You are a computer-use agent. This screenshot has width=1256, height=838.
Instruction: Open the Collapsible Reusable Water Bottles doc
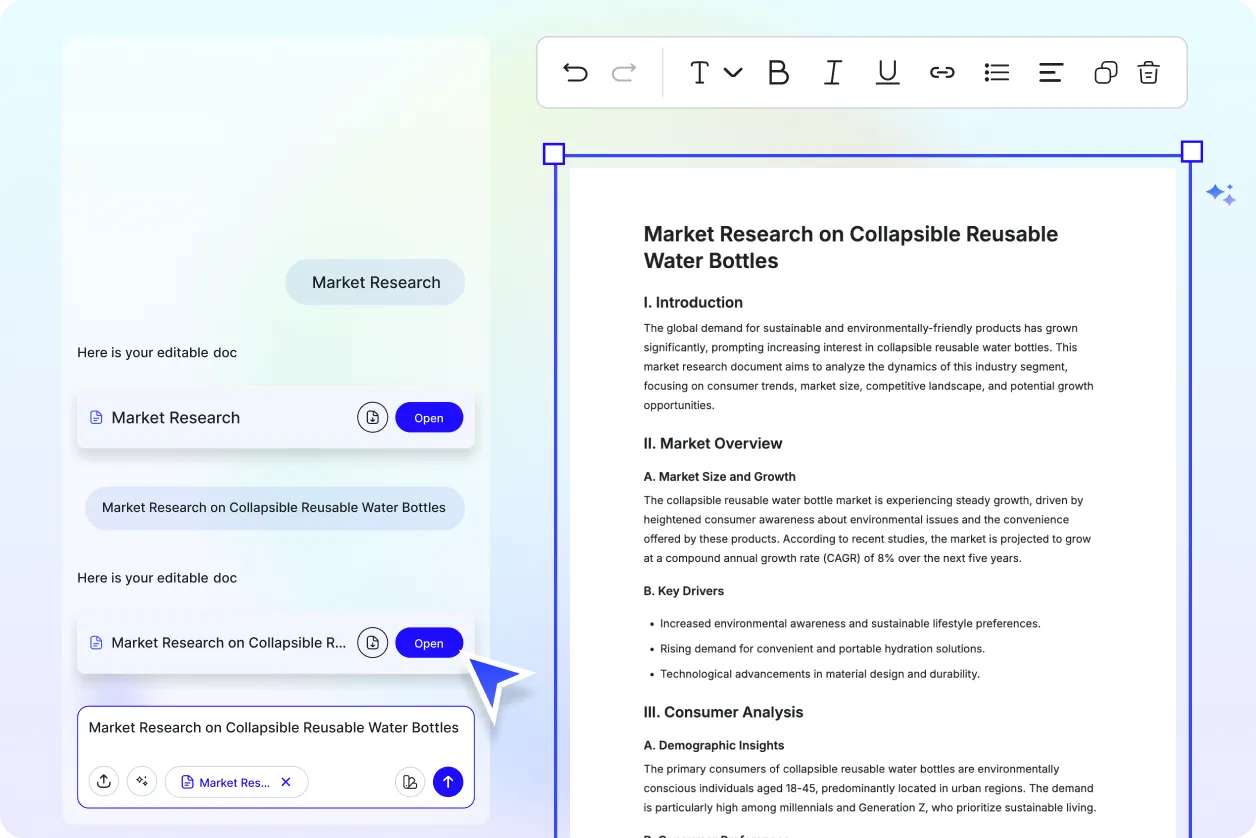(429, 643)
